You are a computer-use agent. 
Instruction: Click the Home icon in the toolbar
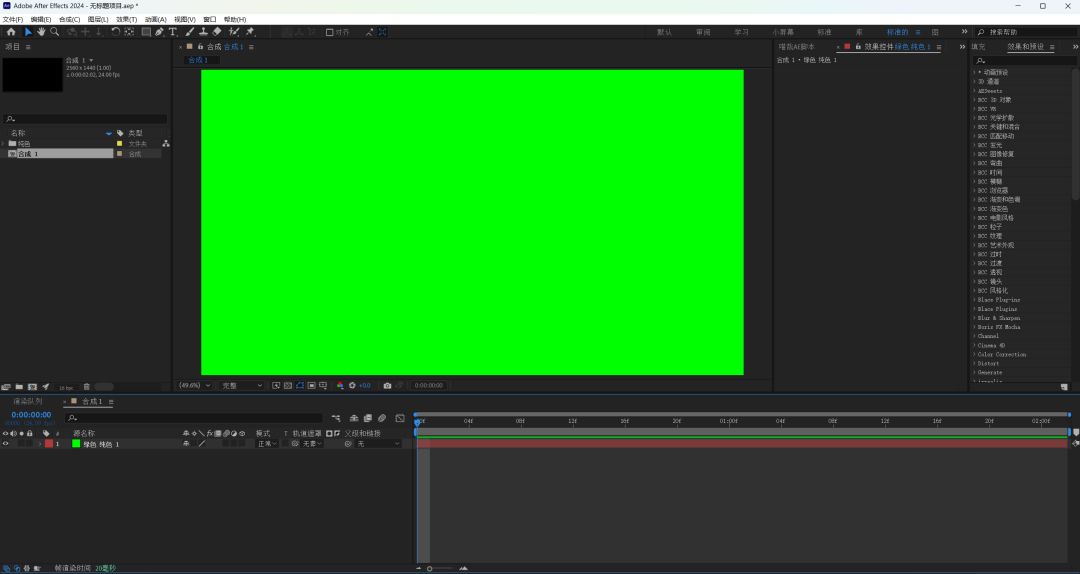tap(11, 32)
